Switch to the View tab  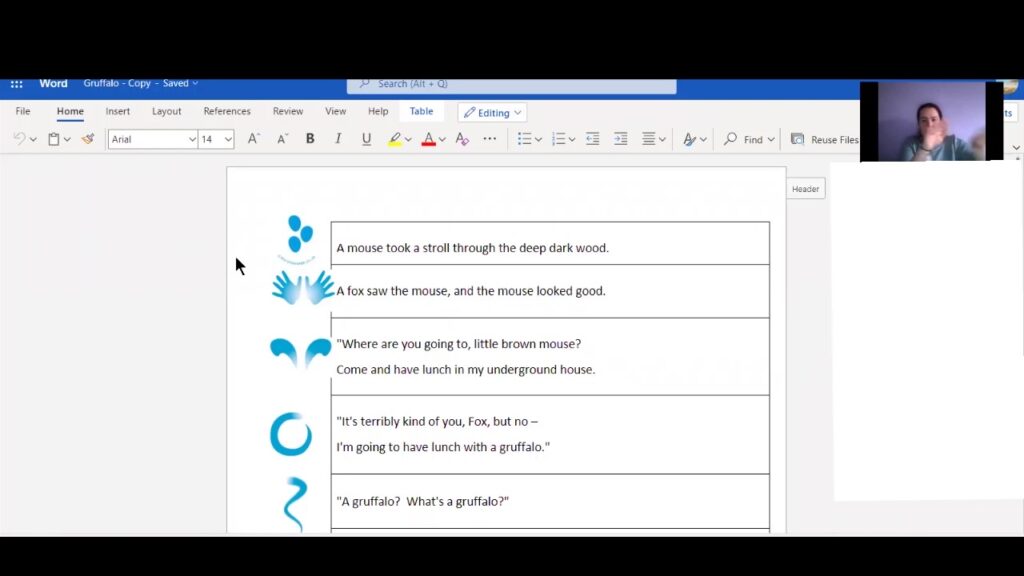pyautogui.click(x=336, y=111)
